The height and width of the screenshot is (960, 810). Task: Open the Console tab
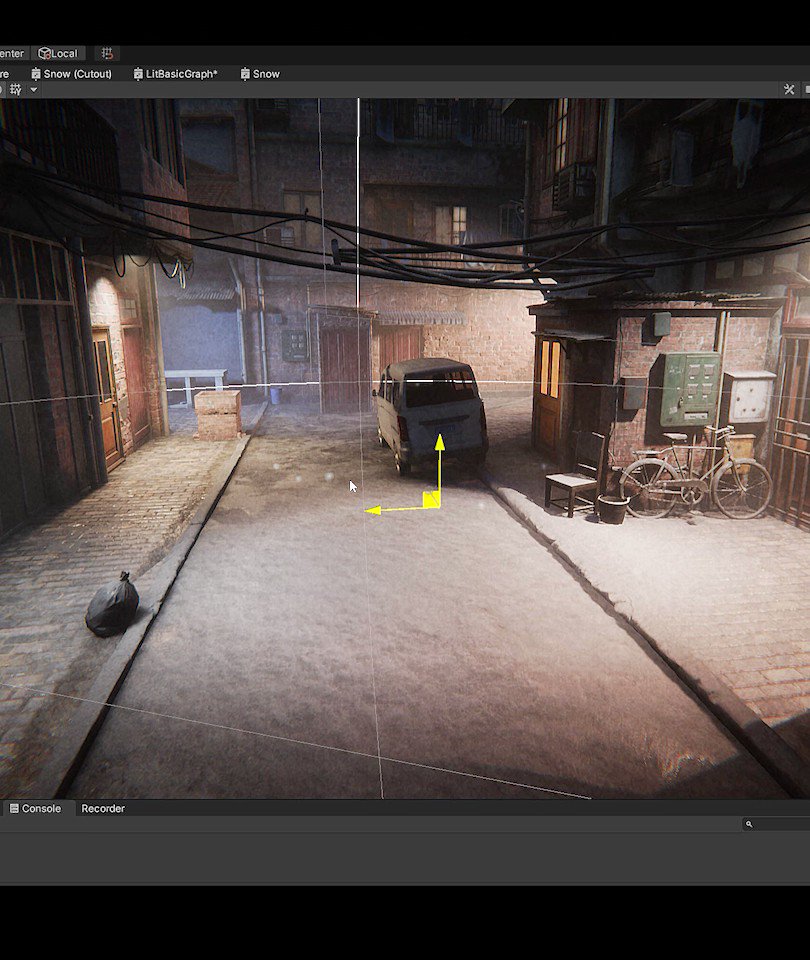click(38, 808)
